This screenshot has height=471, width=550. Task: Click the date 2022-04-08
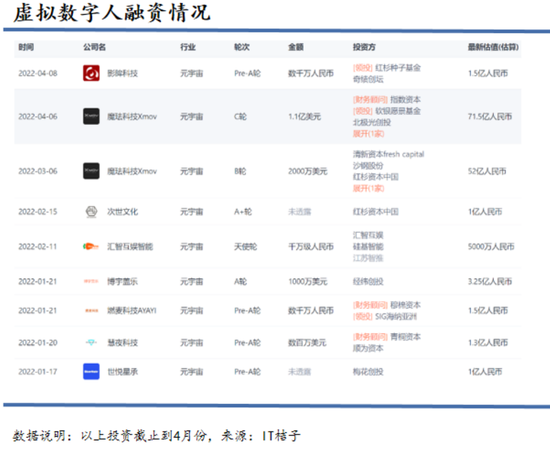(38, 73)
